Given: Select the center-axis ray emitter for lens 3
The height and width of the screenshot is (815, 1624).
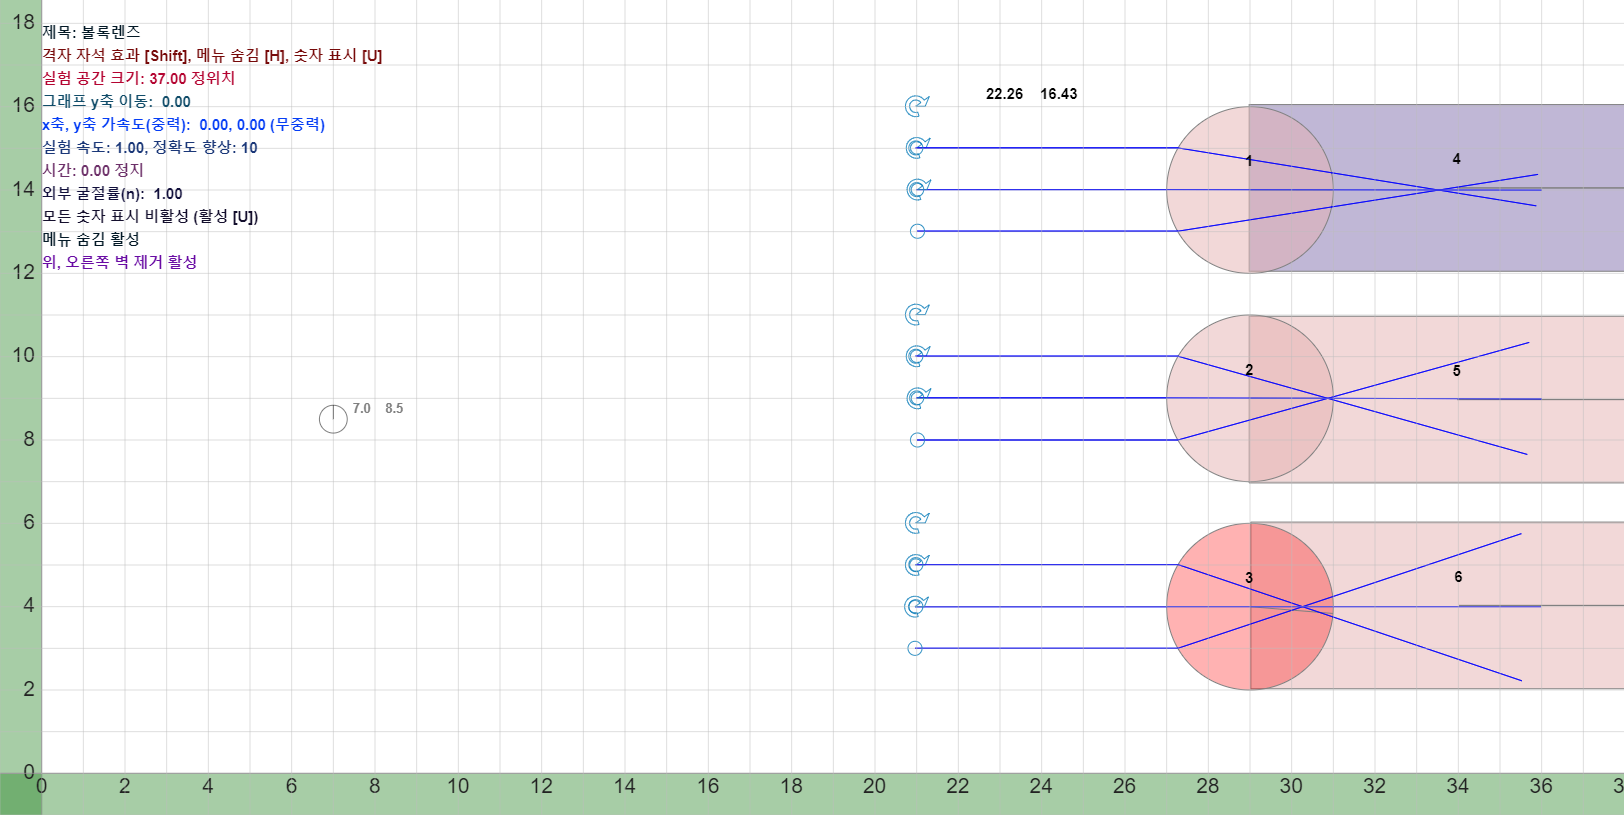Looking at the screenshot, I should pyautogui.click(x=916, y=606).
